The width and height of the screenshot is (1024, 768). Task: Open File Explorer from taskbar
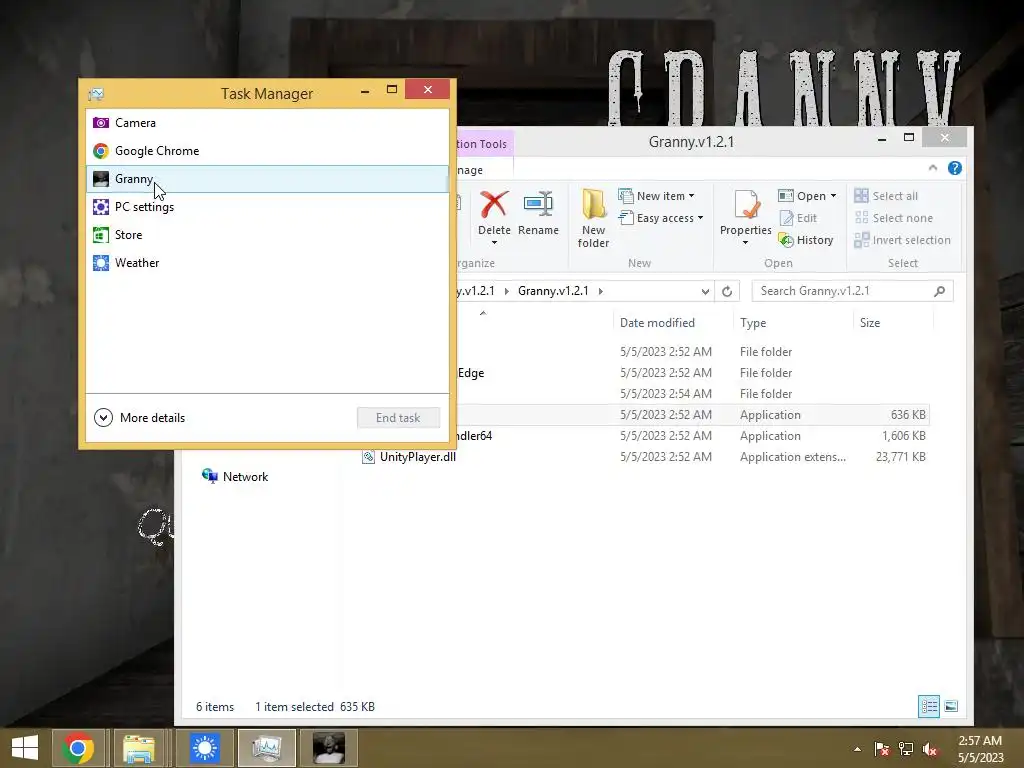[139, 748]
